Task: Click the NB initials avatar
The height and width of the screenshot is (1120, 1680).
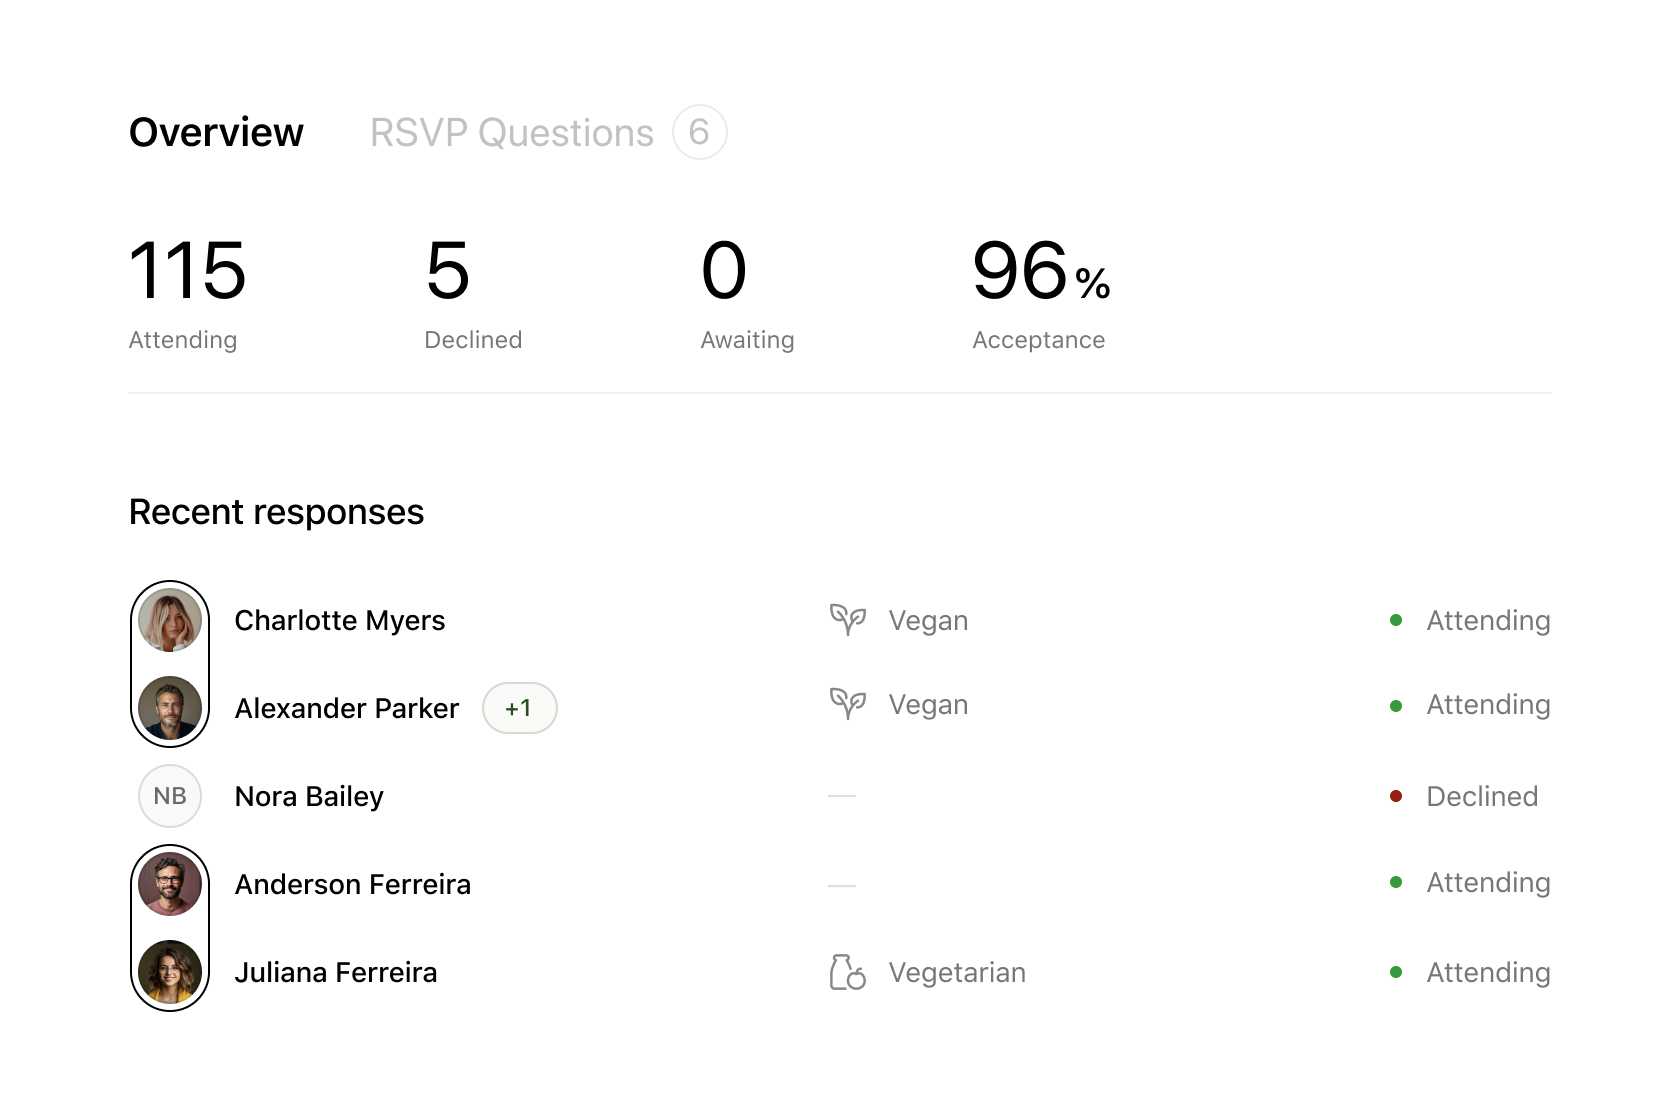Action: [x=170, y=796]
